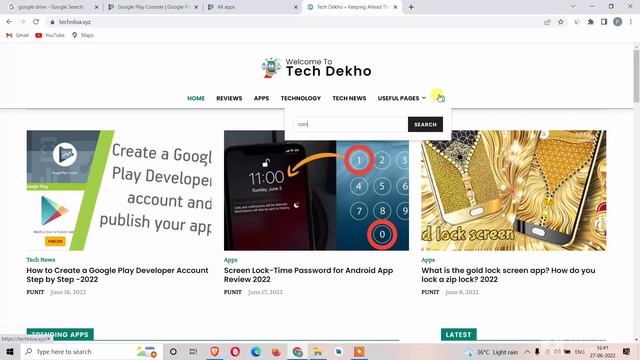Open the APPS nav item
640x360 pixels.
tap(261, 98)
